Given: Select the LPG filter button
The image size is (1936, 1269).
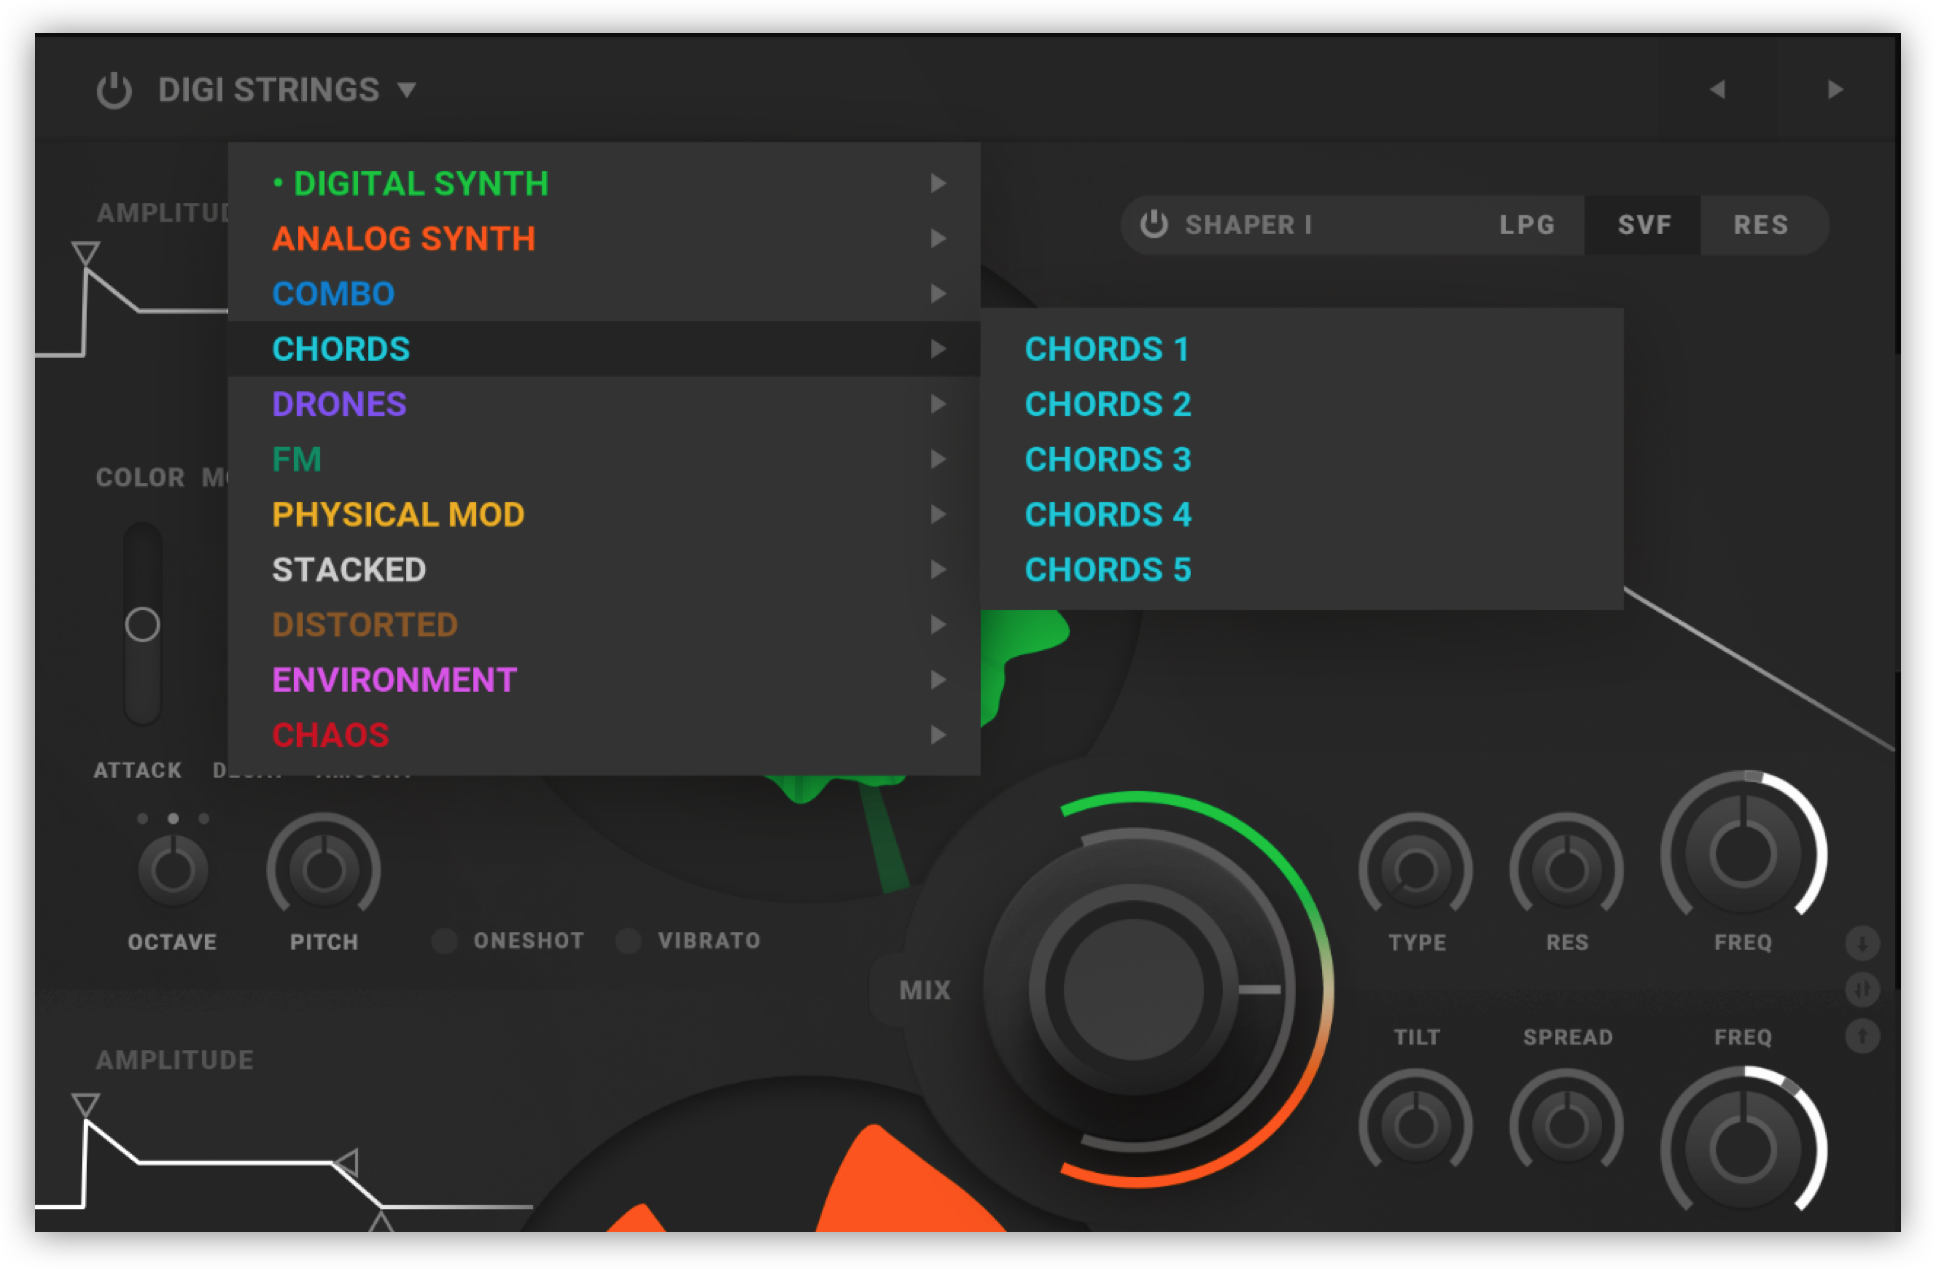Looking at the screenshot, I should coord(1526,225).
